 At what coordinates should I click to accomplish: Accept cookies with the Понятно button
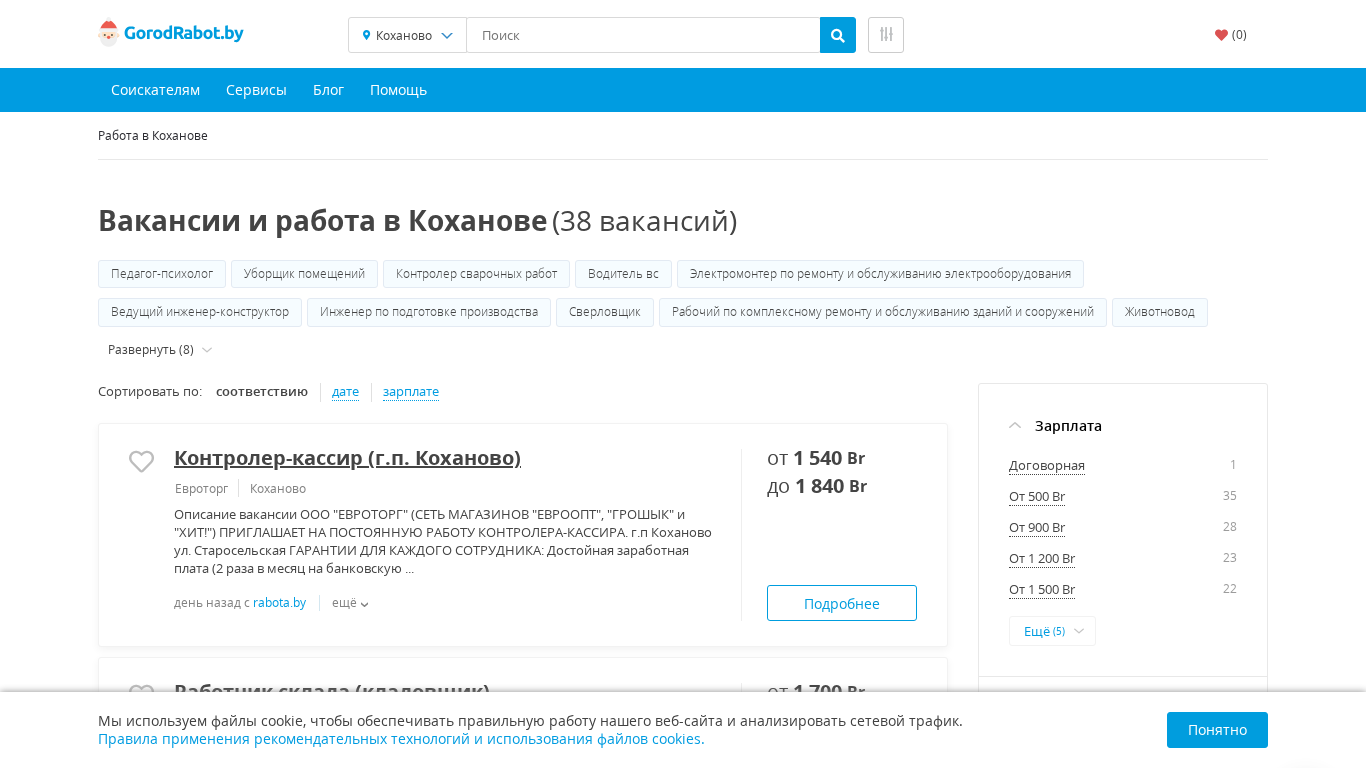[1217, 730]
